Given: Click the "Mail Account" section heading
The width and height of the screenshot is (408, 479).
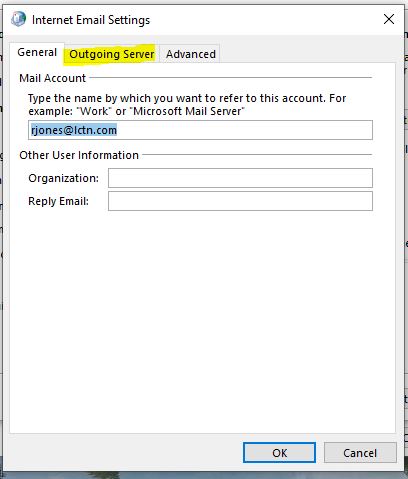Looking at the screenshot, I should point(52,78).
